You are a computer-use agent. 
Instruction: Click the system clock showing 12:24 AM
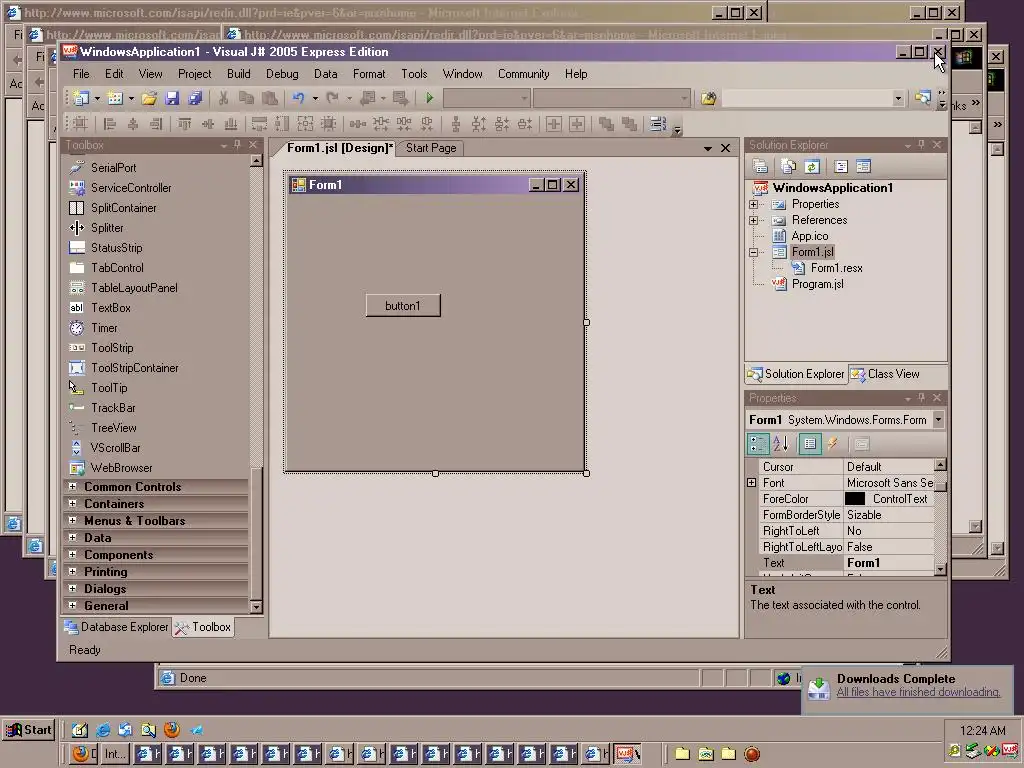tap(983, 730)
